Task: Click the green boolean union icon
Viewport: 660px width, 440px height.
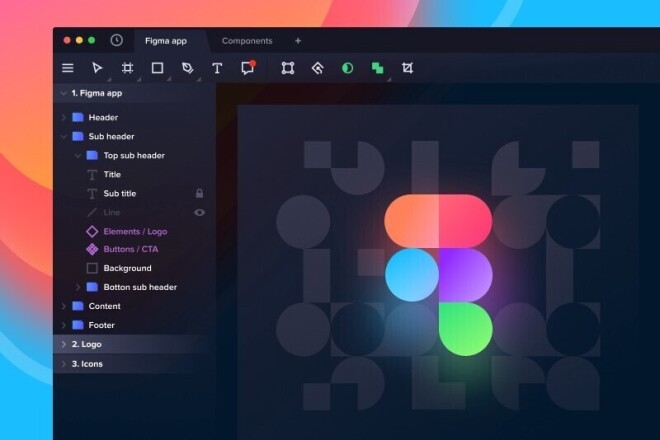Action: [378, 68]
